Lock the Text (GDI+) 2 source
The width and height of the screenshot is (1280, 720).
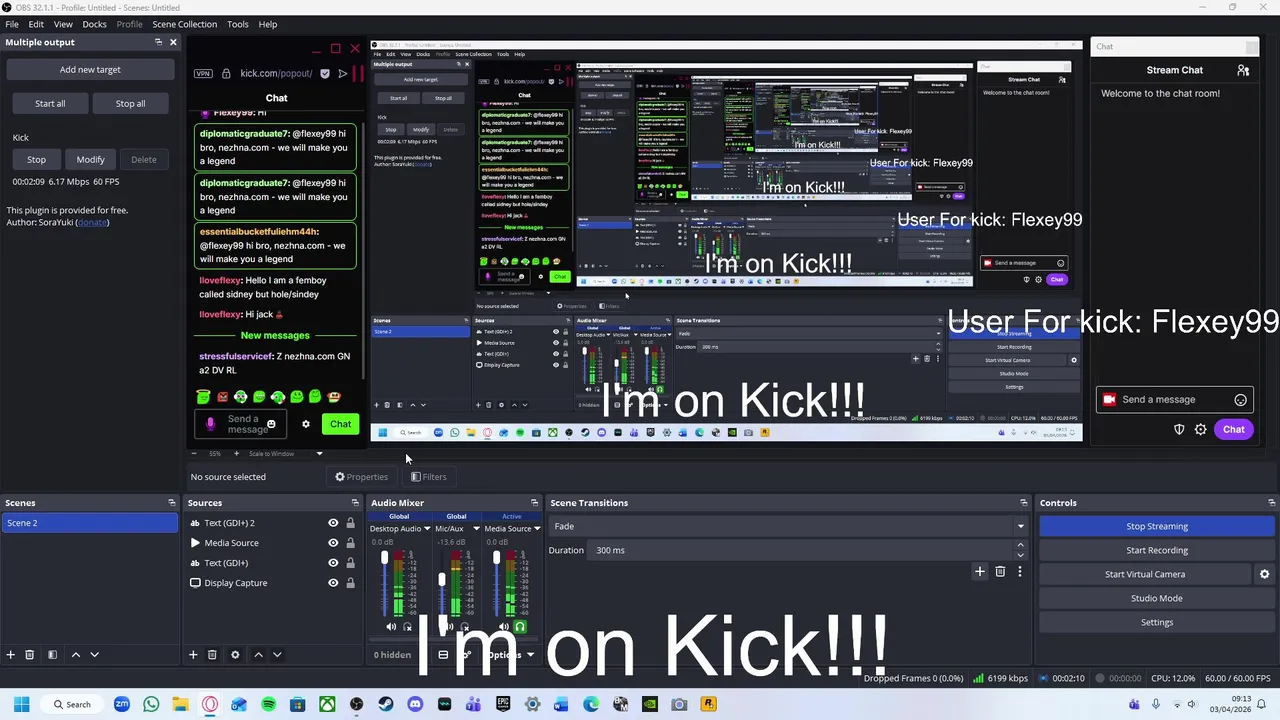tap(350, 523)
